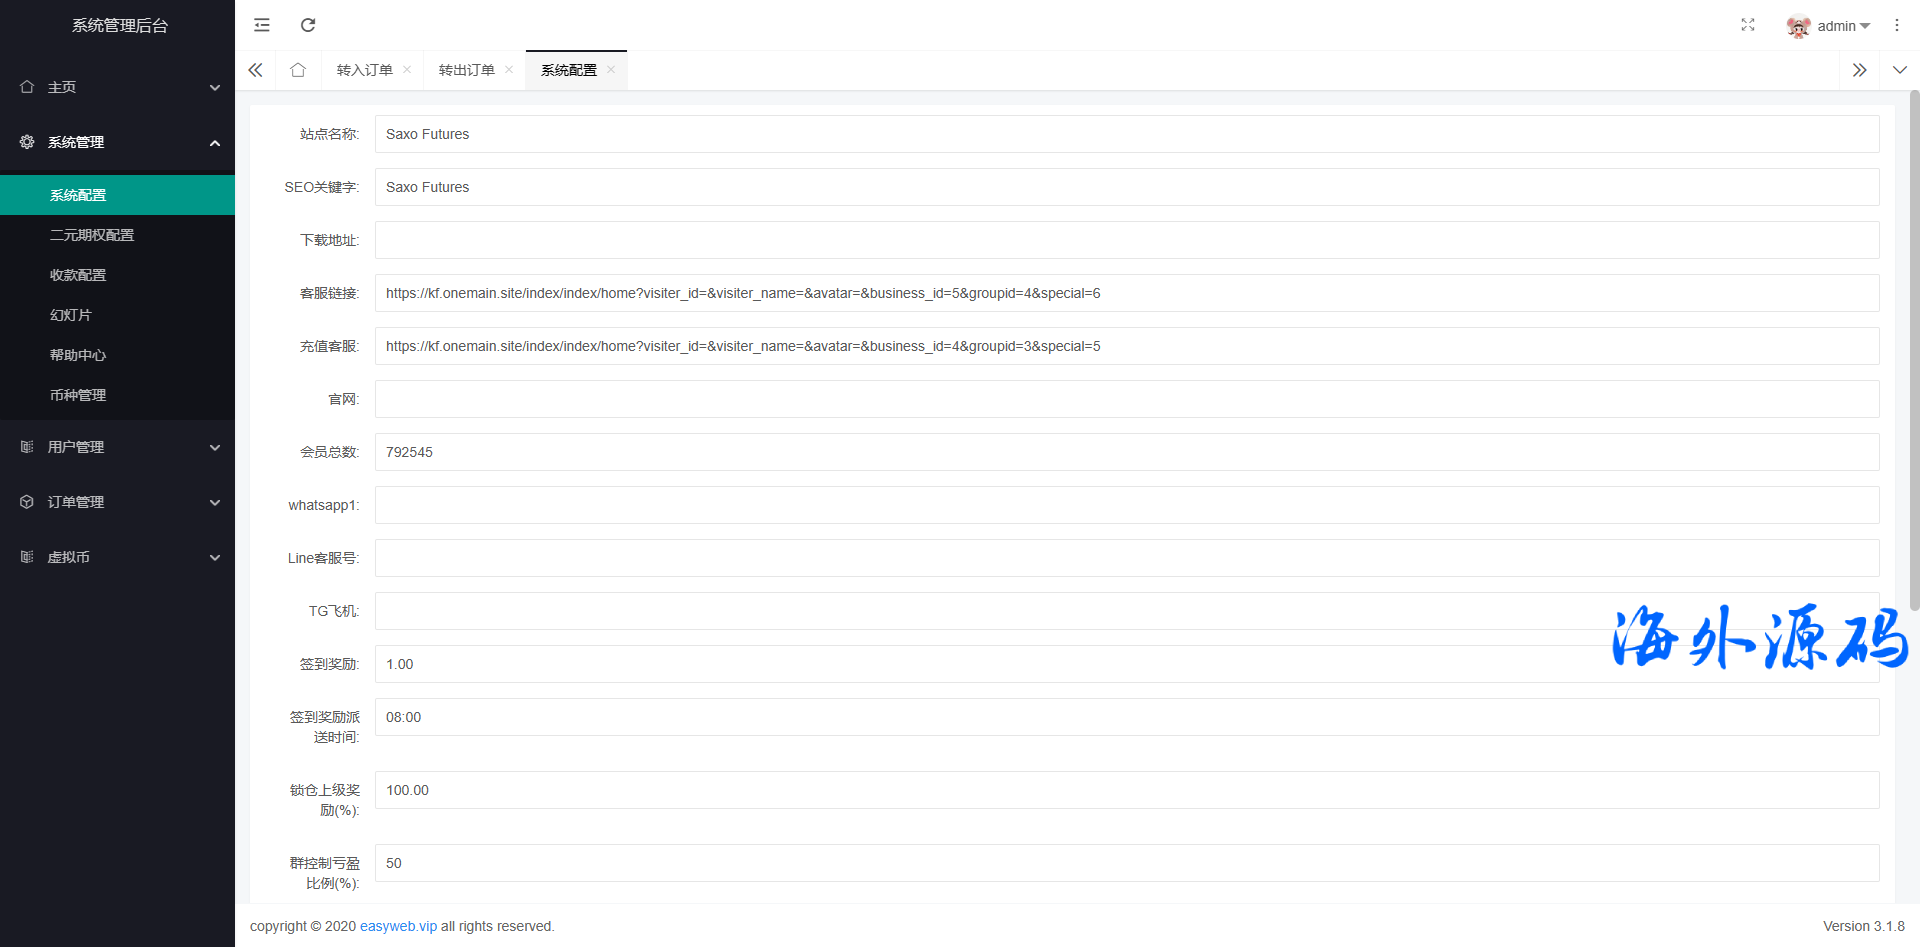Switch to the 转出订单 tab

(x=466, y=70)
